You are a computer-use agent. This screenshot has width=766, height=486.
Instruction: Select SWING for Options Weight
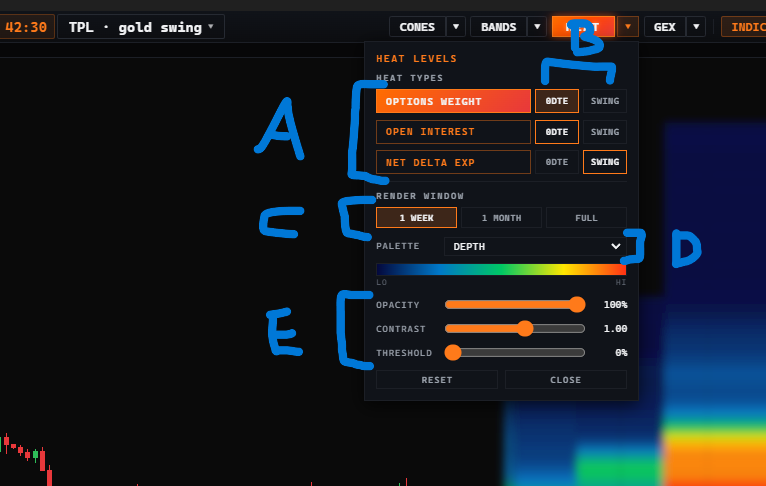[x=605, y=101]
